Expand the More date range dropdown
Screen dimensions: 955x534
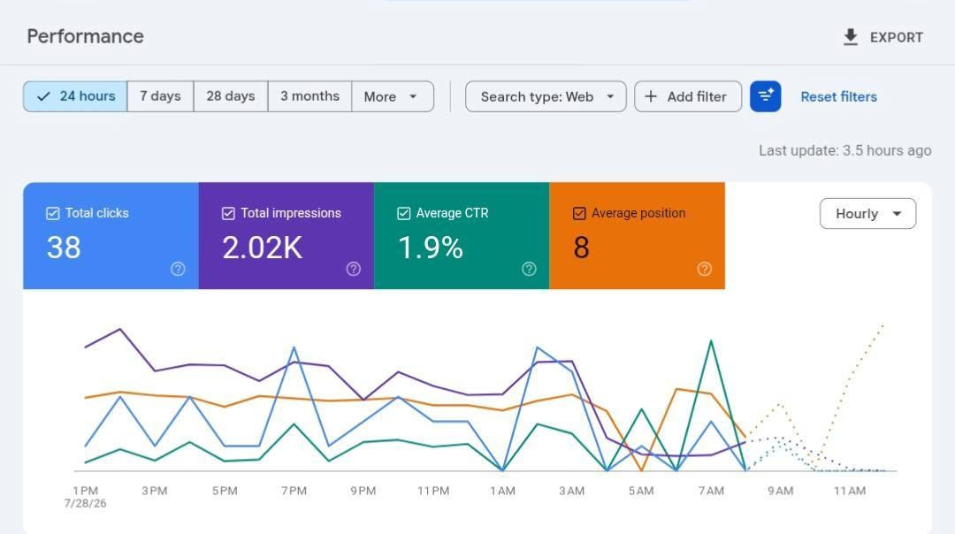[x=393, y=96]
